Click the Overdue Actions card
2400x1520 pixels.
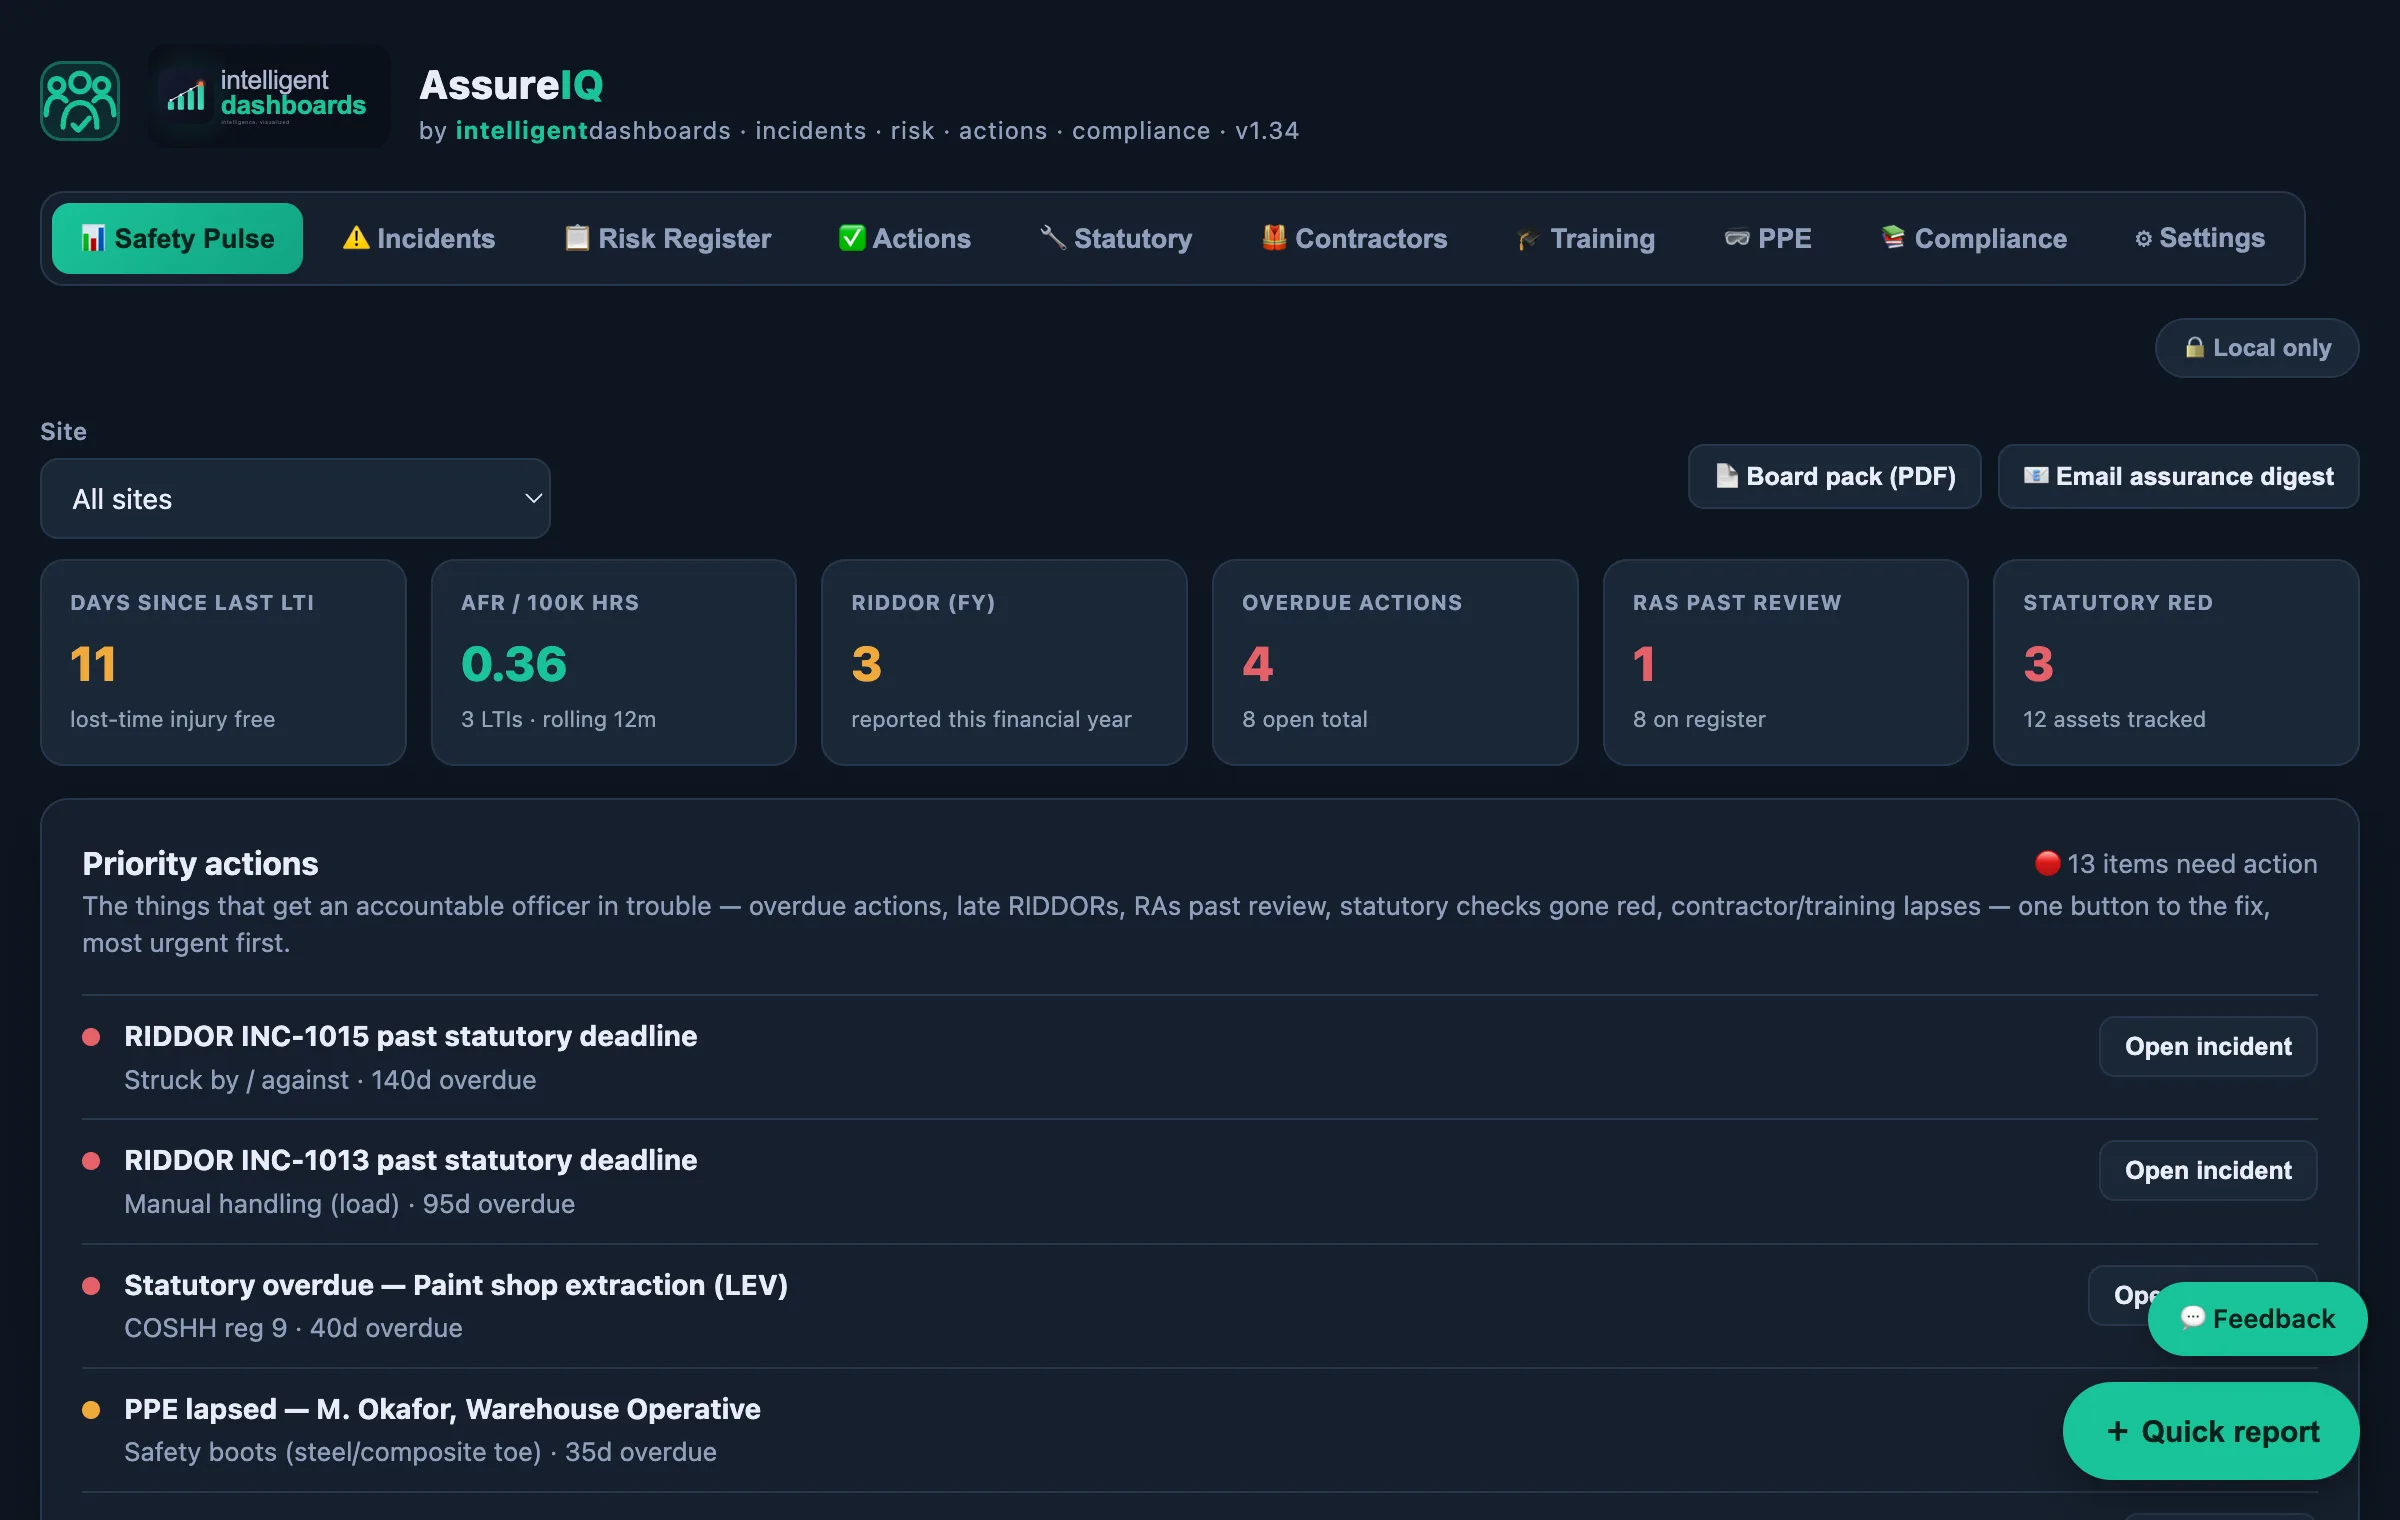(x=1395, y=662)
